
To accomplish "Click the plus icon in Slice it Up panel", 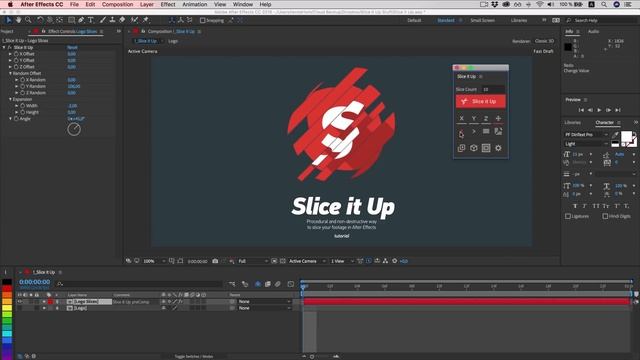I will 498,118.
